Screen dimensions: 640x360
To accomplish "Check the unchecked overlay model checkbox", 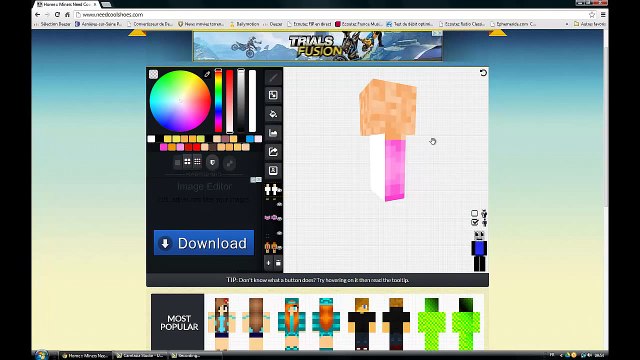I will (x=474, y=213).
